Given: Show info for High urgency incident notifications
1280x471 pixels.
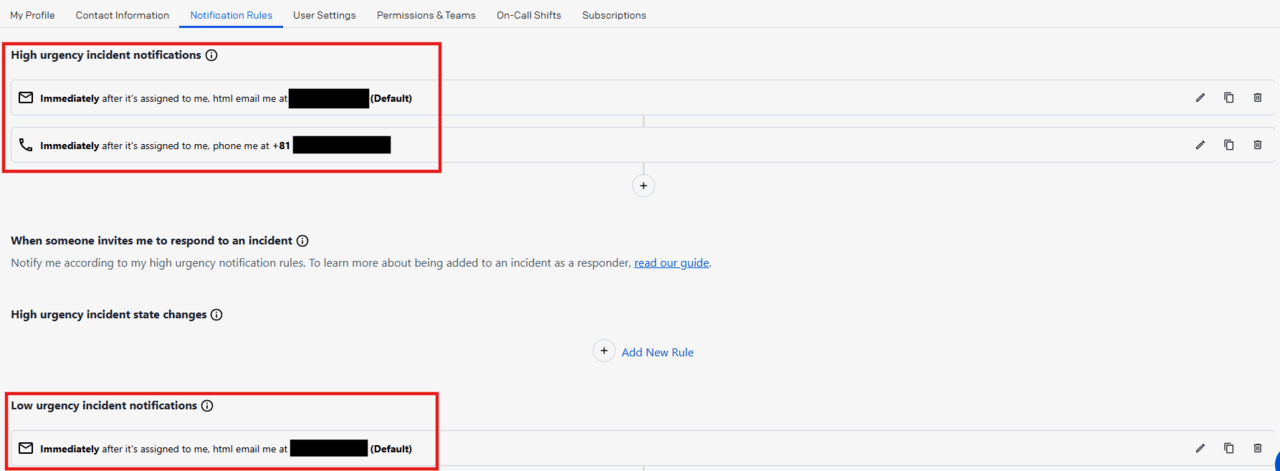Looking at the screenshot, I should [x=211, y=56].
